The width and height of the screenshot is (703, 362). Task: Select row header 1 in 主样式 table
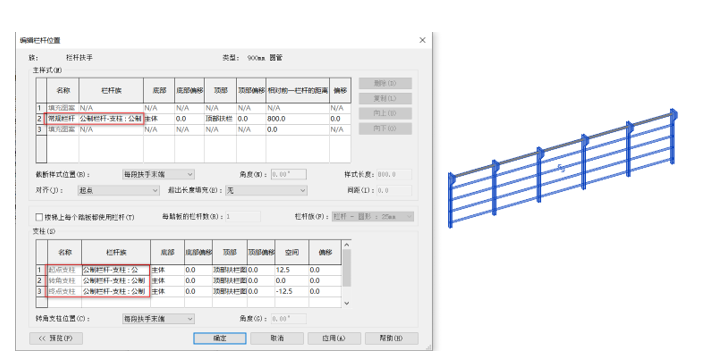[x=41, y=108]
